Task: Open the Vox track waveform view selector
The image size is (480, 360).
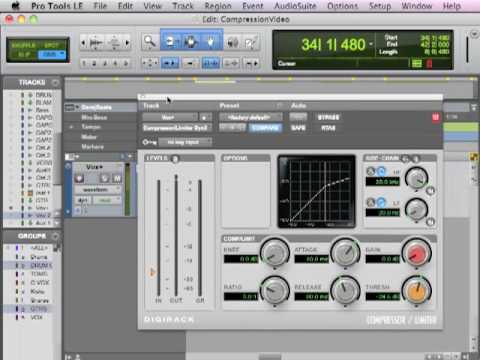Action: (97, 190)
